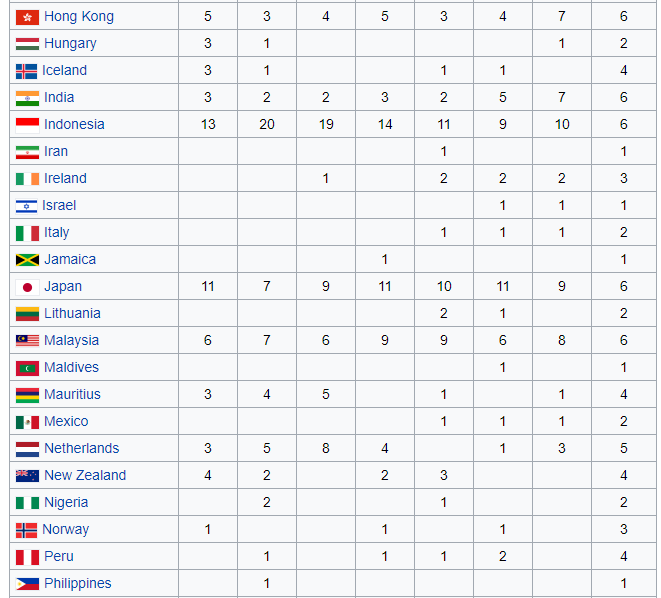Image resolution: width=661 pixels, height=598 pixels.
Task: Click the India flag icon
Action: tap(27, 98)
